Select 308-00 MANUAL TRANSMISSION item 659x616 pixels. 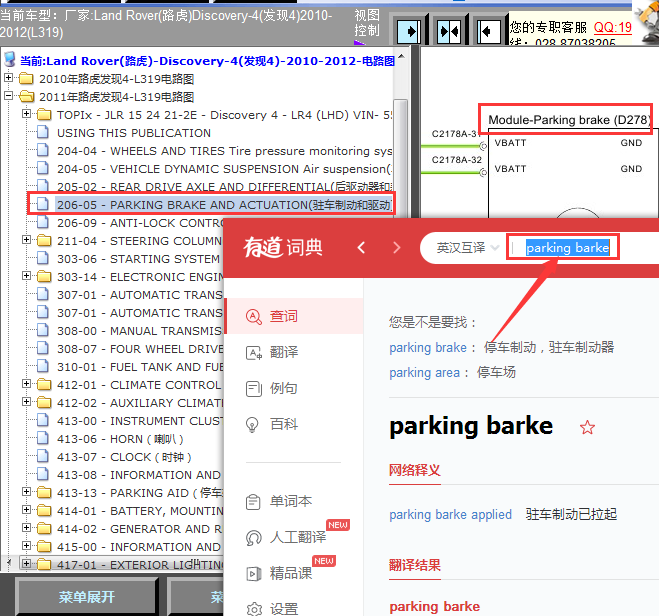140,331
